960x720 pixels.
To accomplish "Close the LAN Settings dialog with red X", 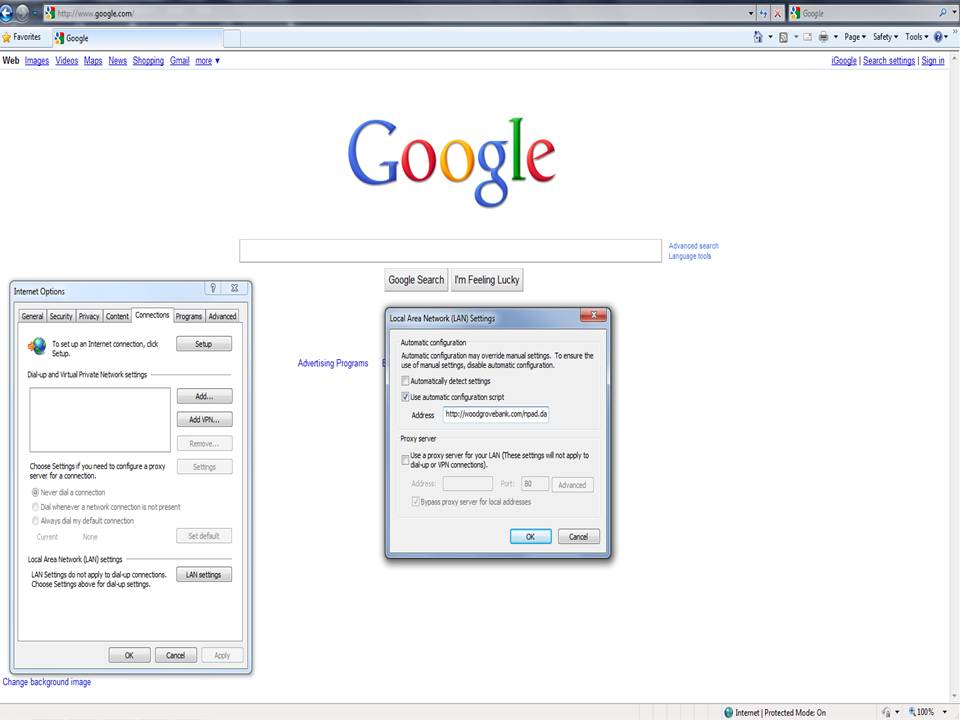I will pos(593,315).
